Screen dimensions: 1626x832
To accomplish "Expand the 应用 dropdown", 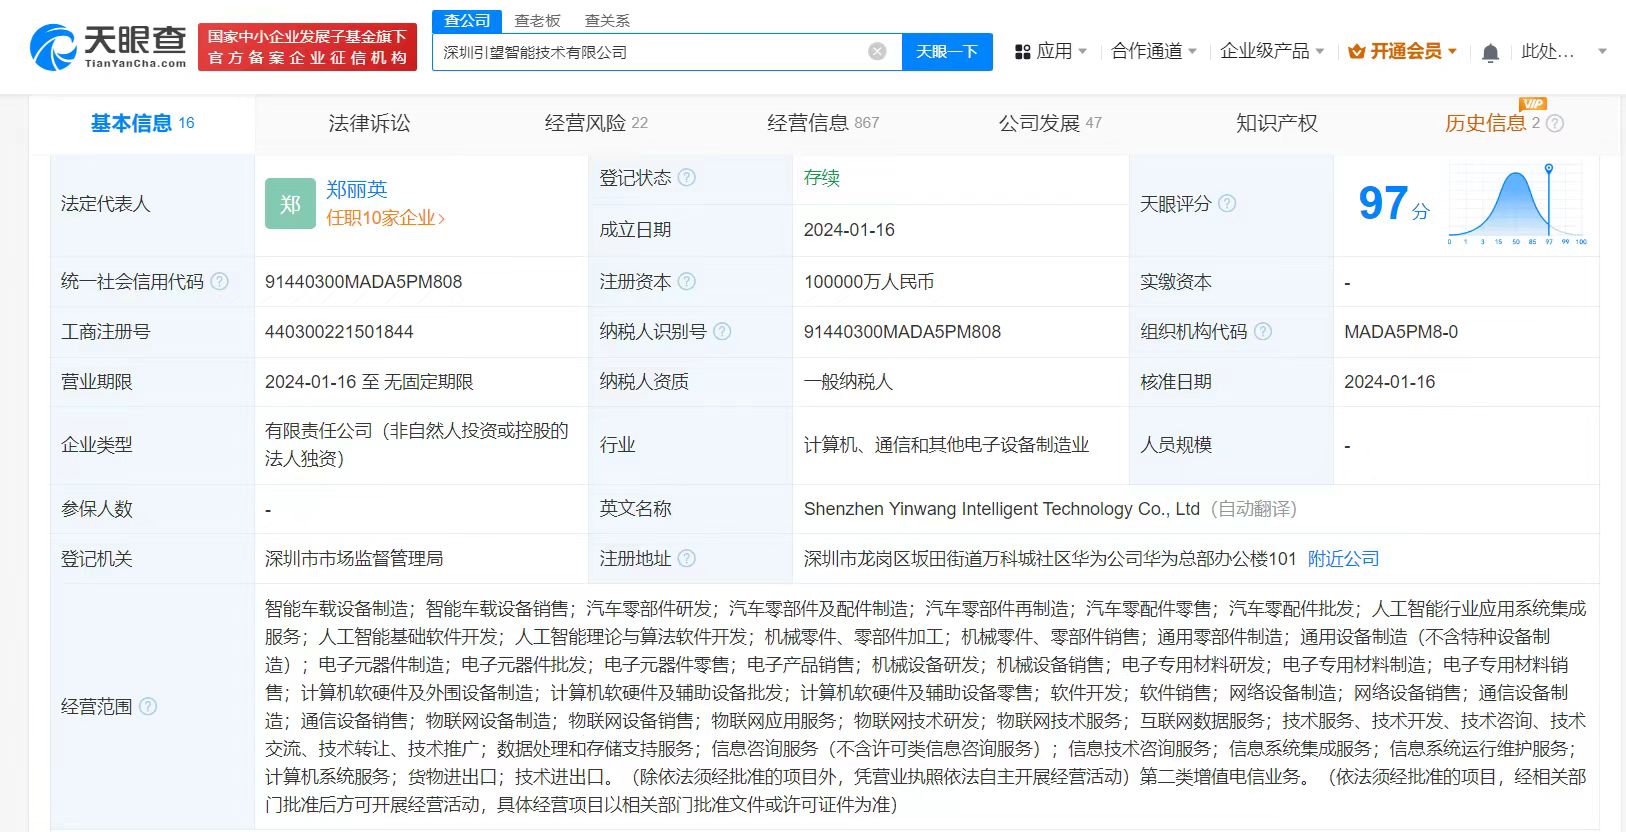I will click(x=1083, y=52).
